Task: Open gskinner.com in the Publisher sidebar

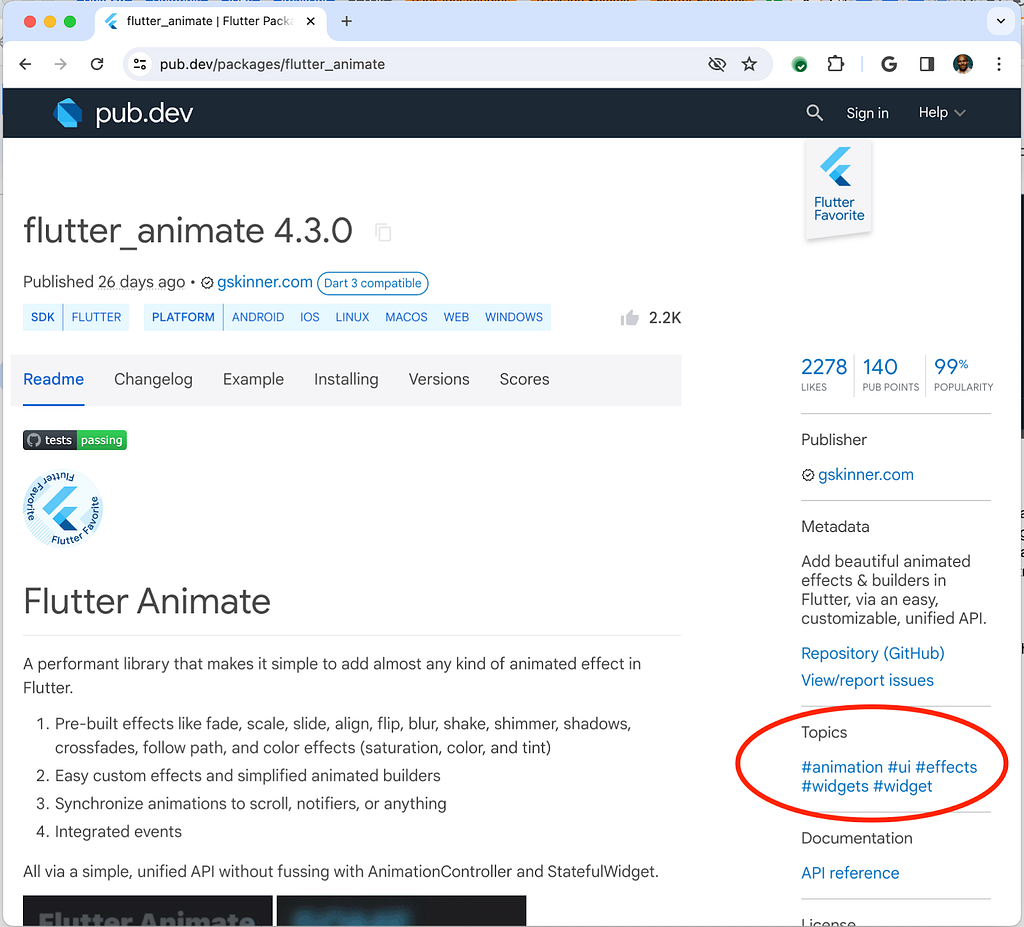Action: [x=865, y=475]
